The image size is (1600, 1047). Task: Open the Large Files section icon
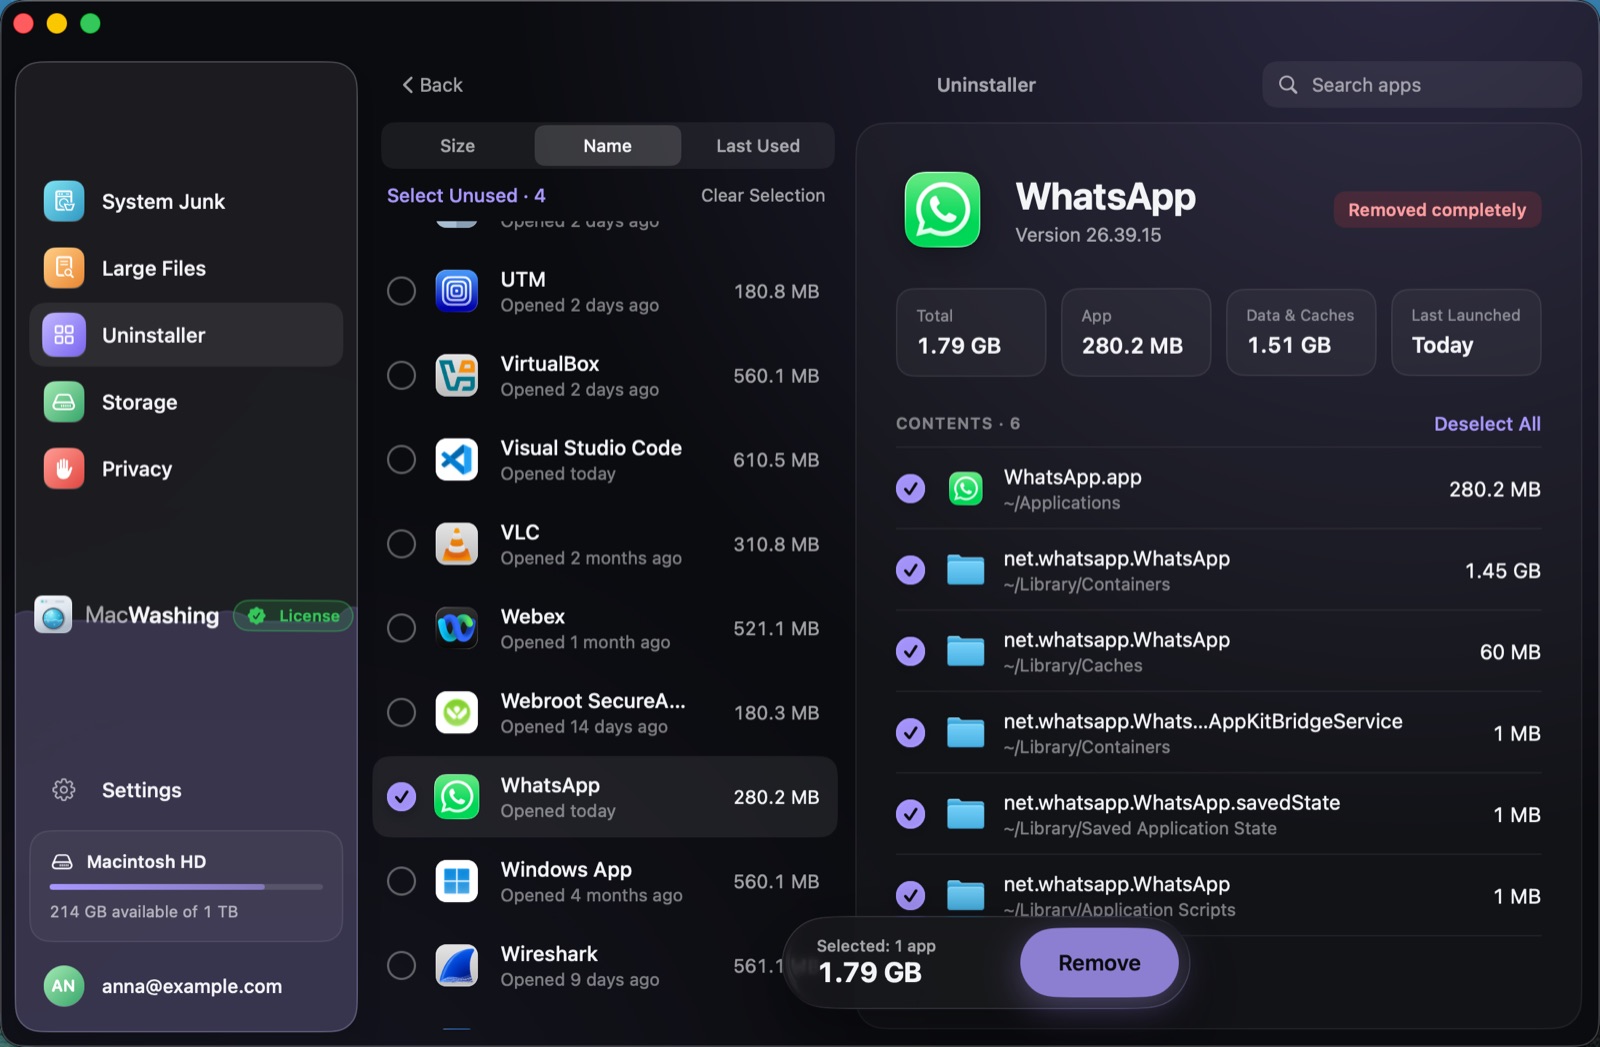[64, 268]
